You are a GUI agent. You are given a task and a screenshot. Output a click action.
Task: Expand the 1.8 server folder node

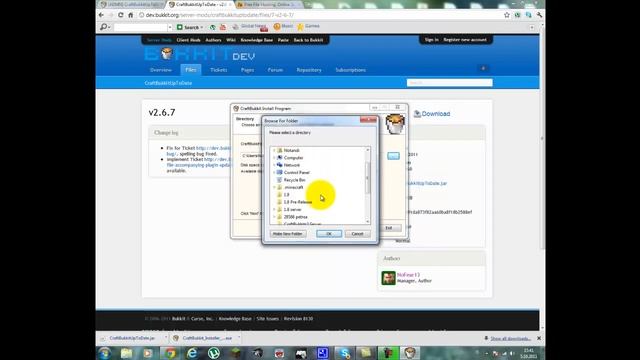(274, 209)
